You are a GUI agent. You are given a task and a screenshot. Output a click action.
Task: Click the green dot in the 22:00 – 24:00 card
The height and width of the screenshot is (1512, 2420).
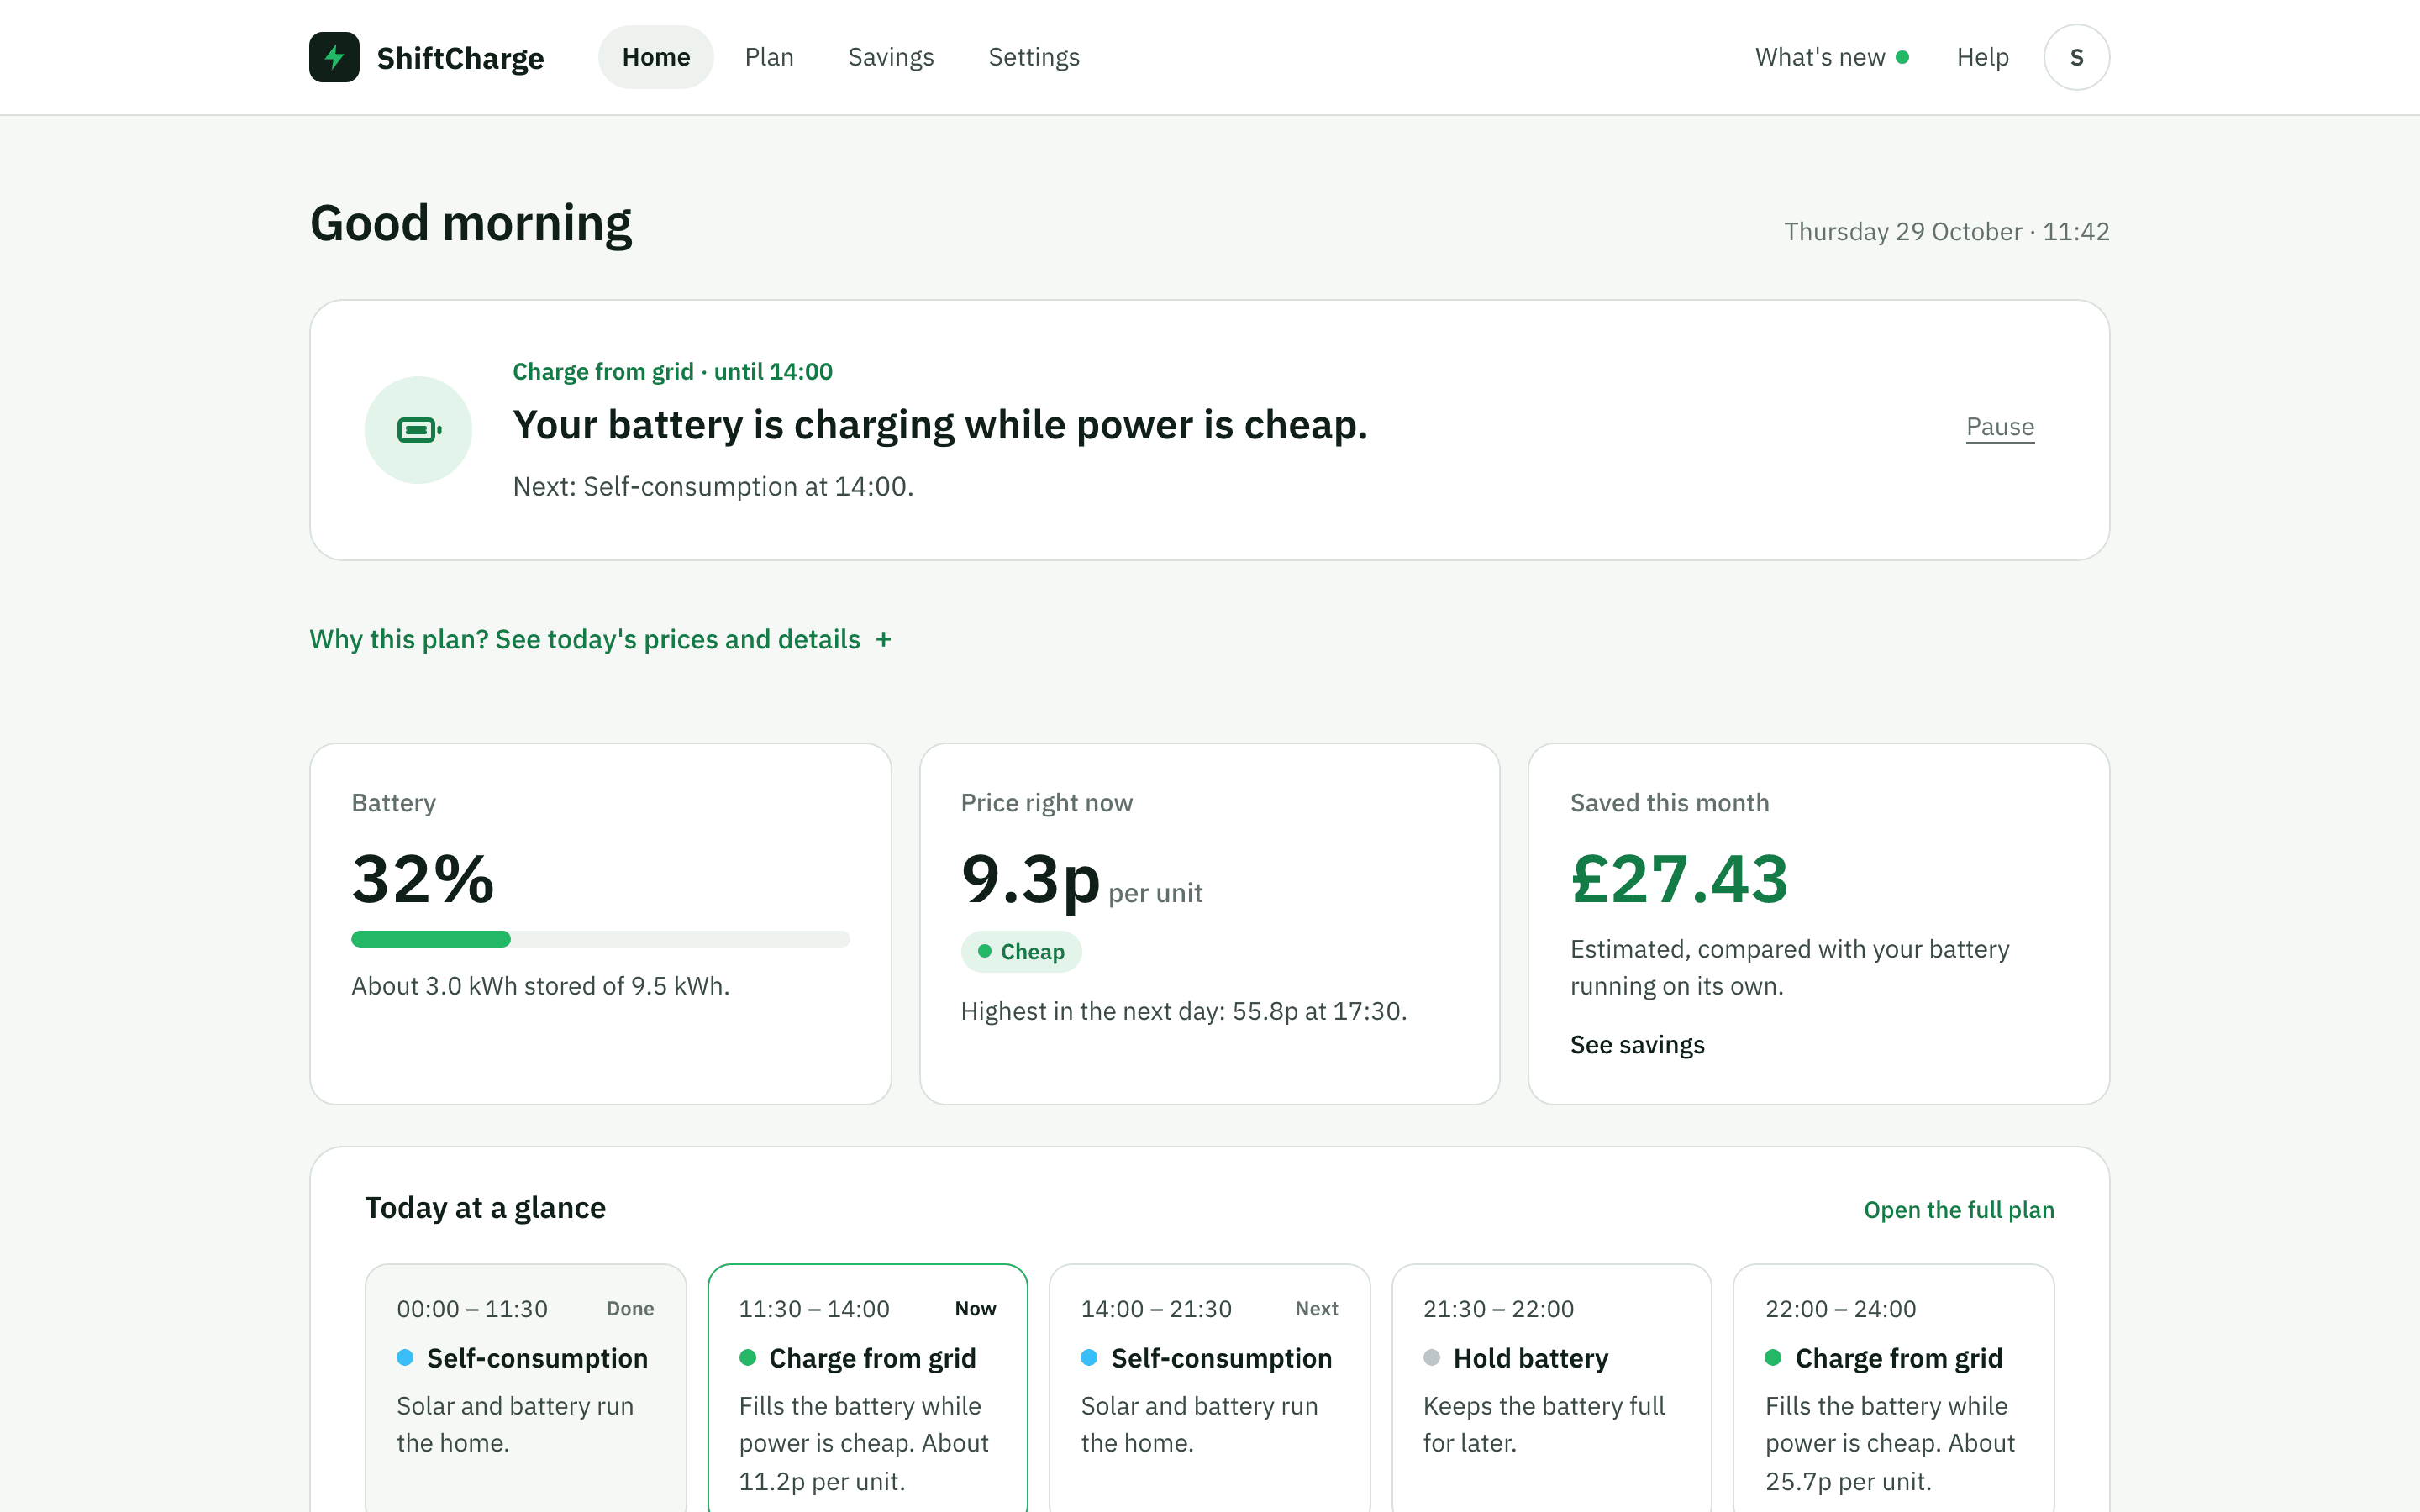click(x=1773, y=1357)
